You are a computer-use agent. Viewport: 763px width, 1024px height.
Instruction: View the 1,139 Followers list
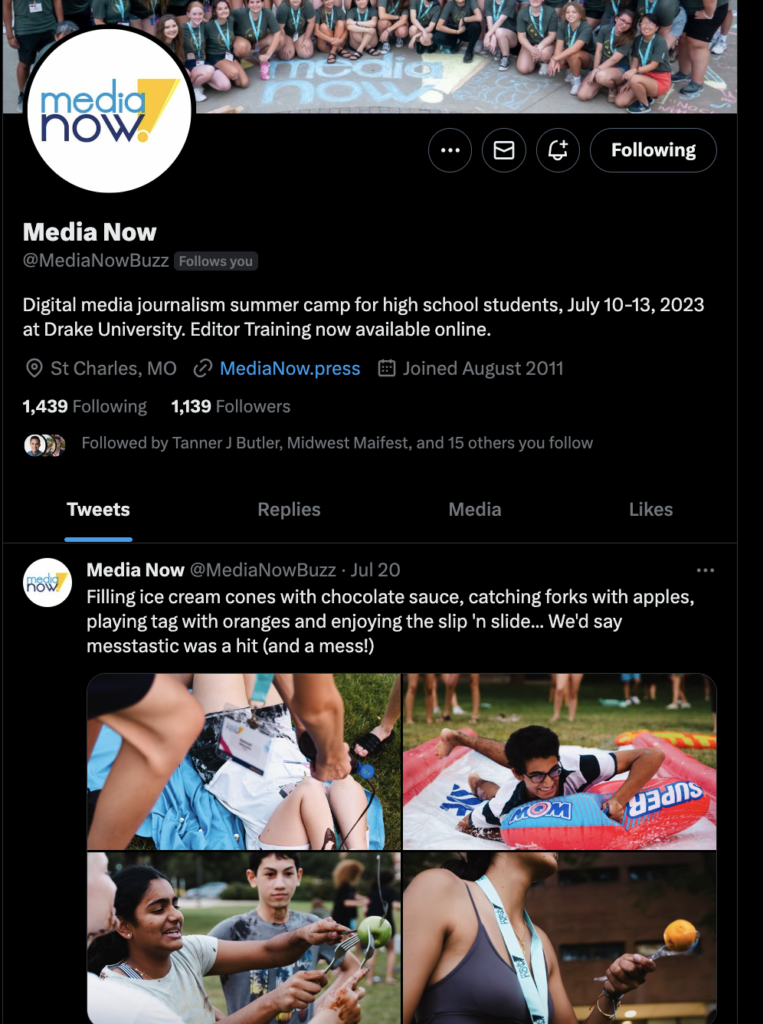(231, 406)
